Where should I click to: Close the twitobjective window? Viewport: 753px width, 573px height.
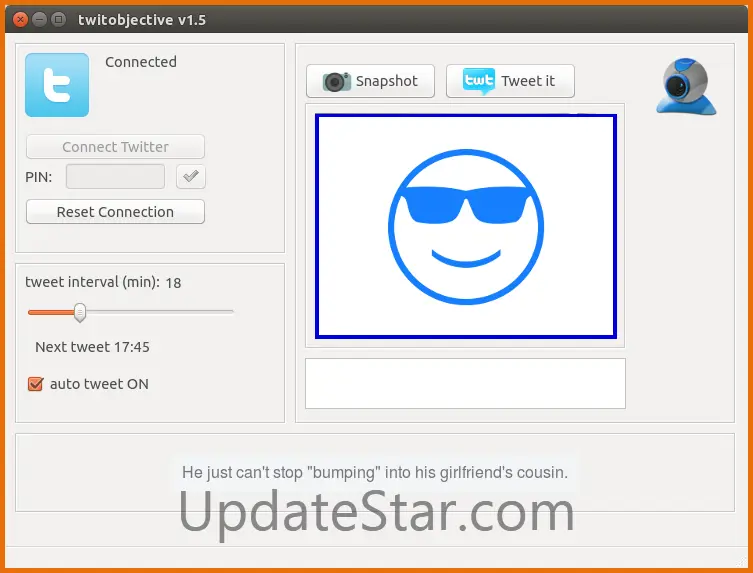coord(20,20)
